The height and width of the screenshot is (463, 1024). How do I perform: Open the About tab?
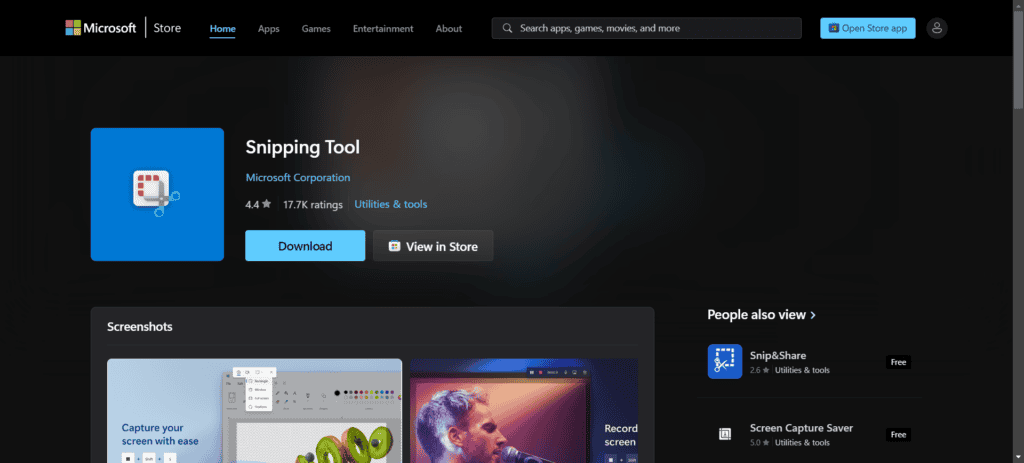click(449, 29)
